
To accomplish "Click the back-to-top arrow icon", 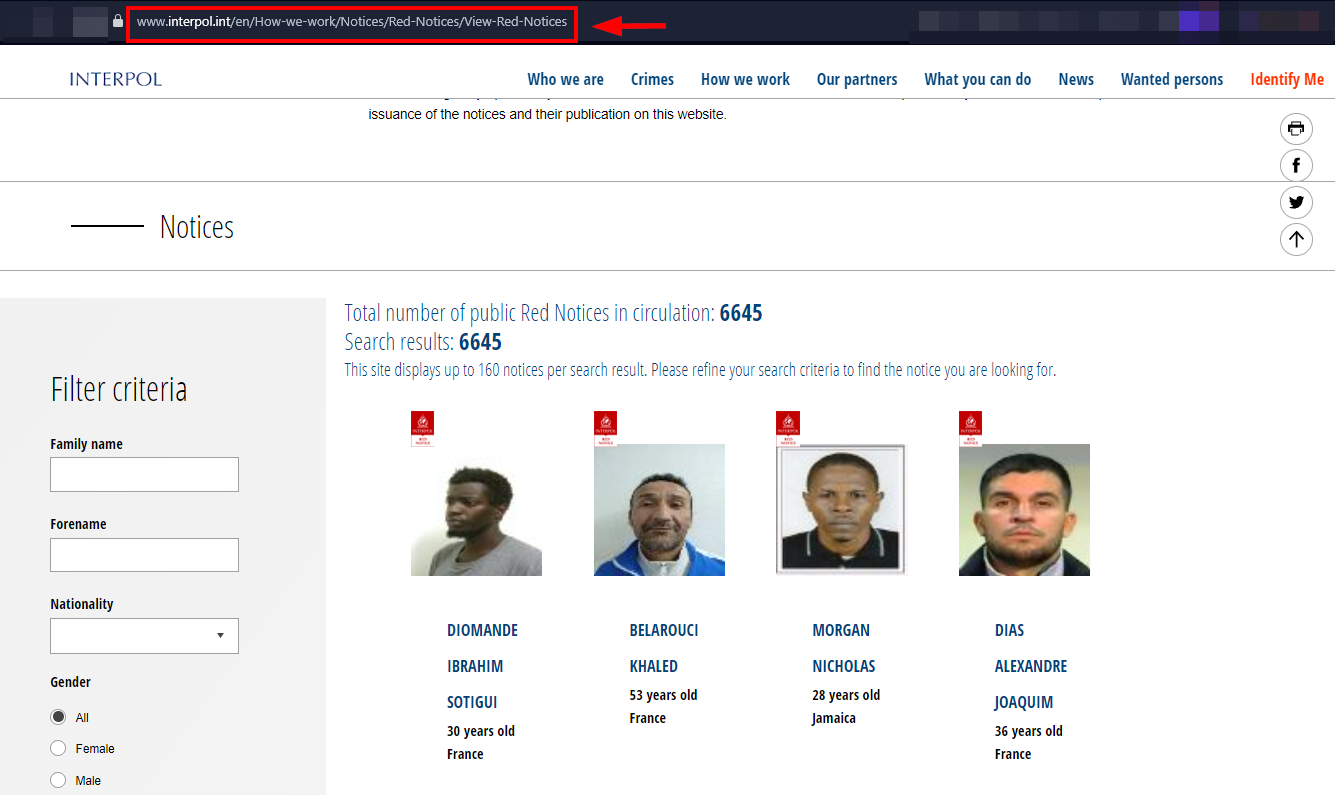I will 1296,239.
